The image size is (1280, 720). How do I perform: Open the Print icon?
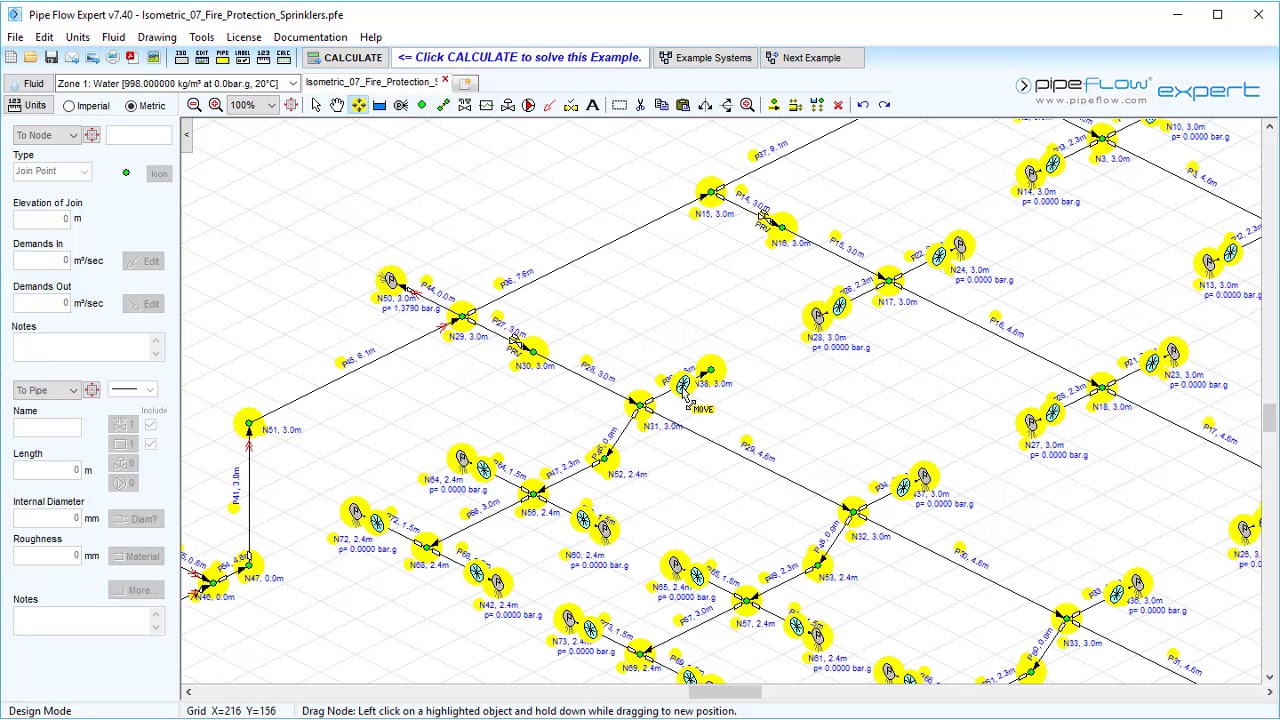point(112,57)
